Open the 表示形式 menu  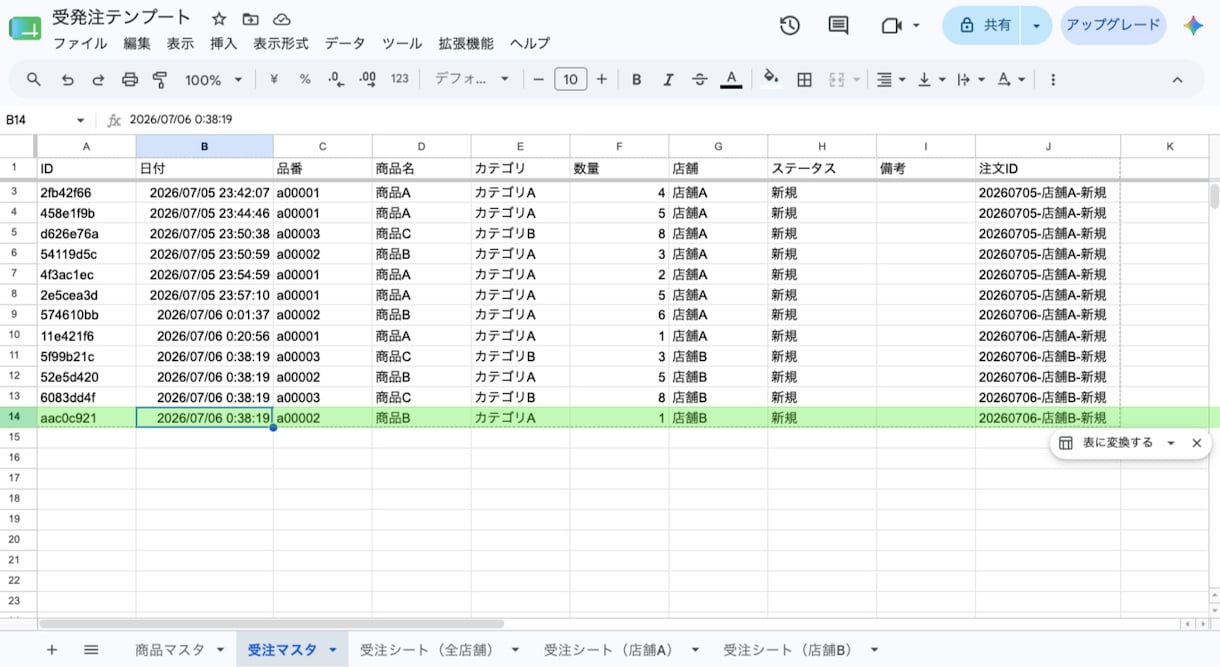(281, 44)
